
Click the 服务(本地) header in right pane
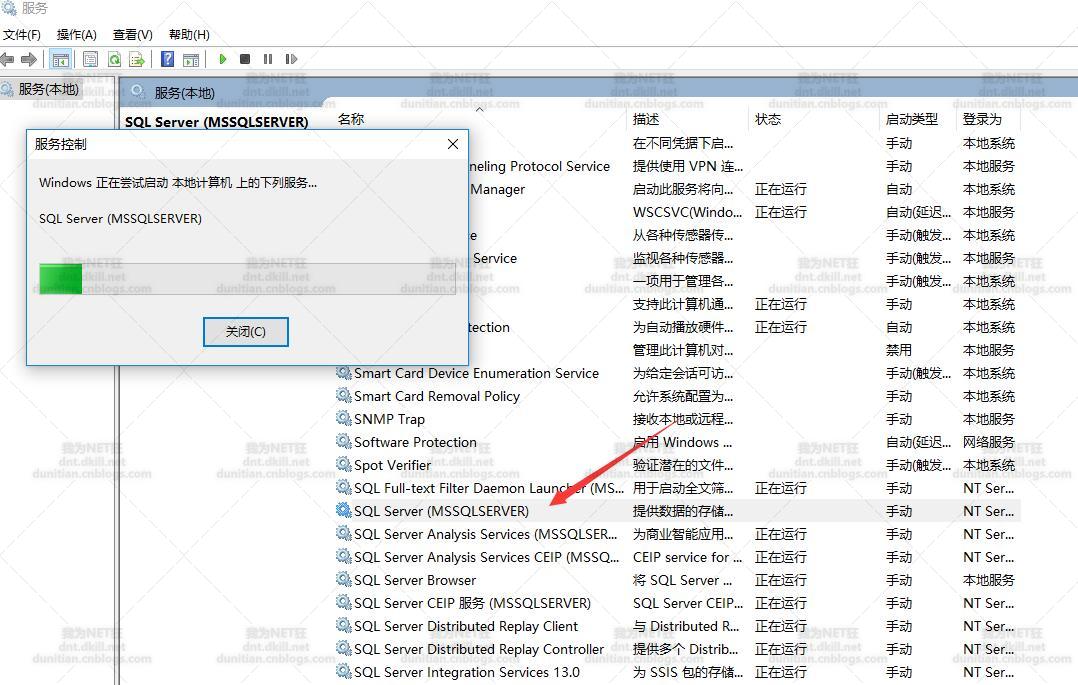pyautogui.click(x=184, y=93)
